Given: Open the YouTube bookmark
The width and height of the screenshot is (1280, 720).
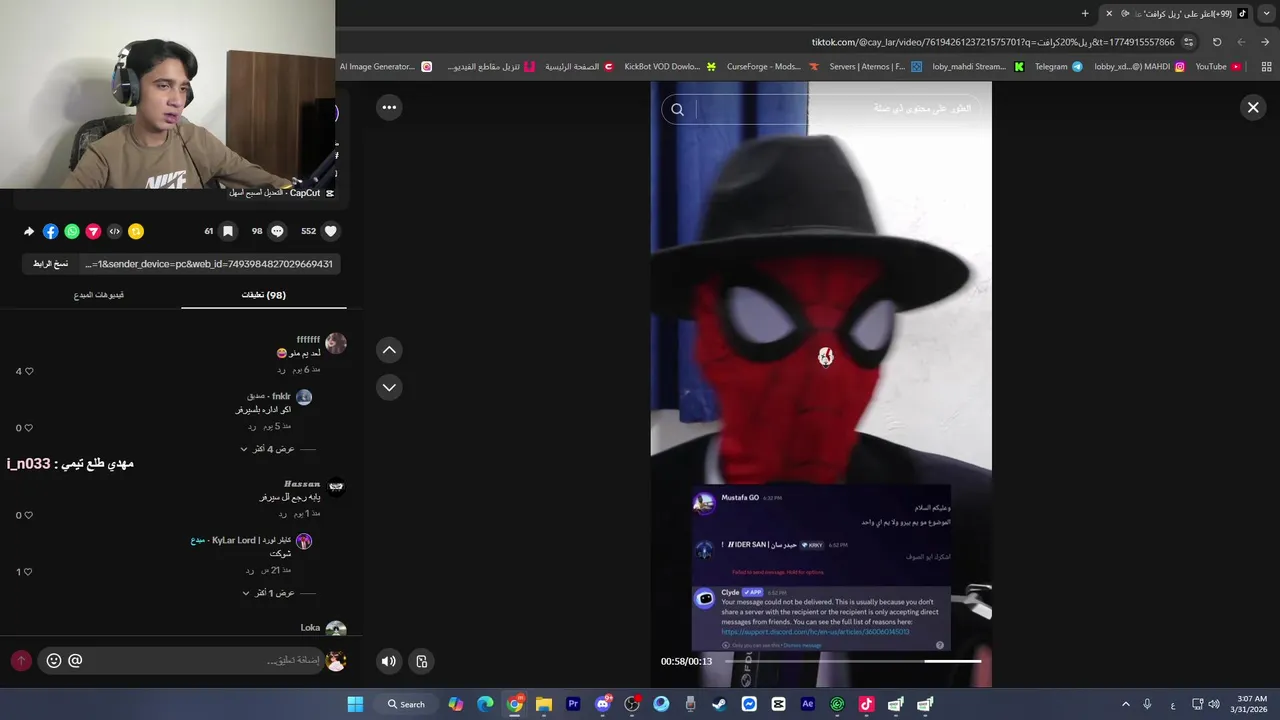Looking at the screenshot, I should click(1218, 67).
